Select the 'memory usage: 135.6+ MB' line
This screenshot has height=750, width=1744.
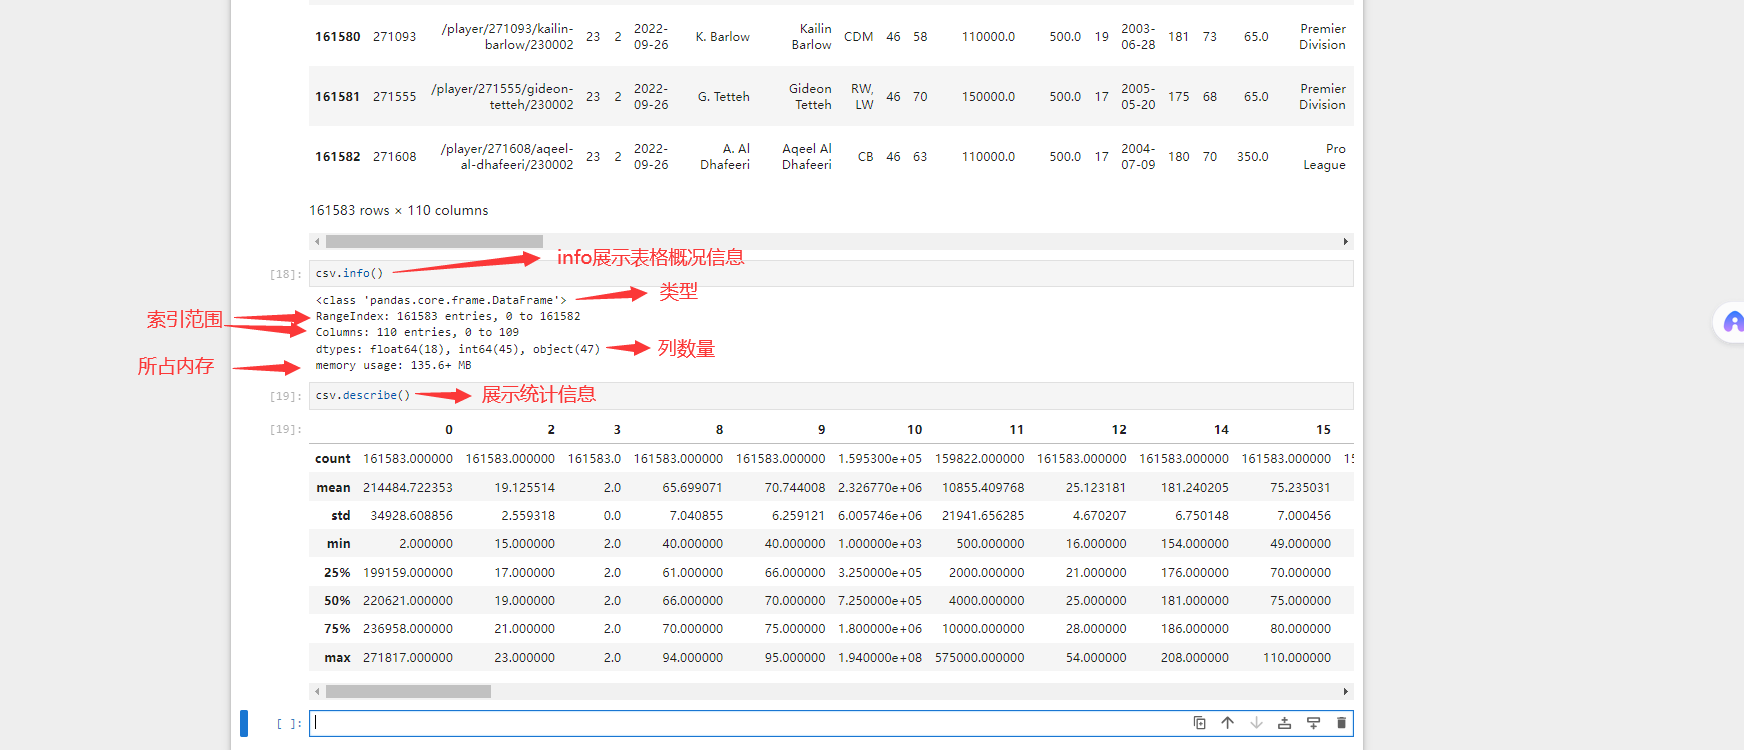click(x=393, y=366)
